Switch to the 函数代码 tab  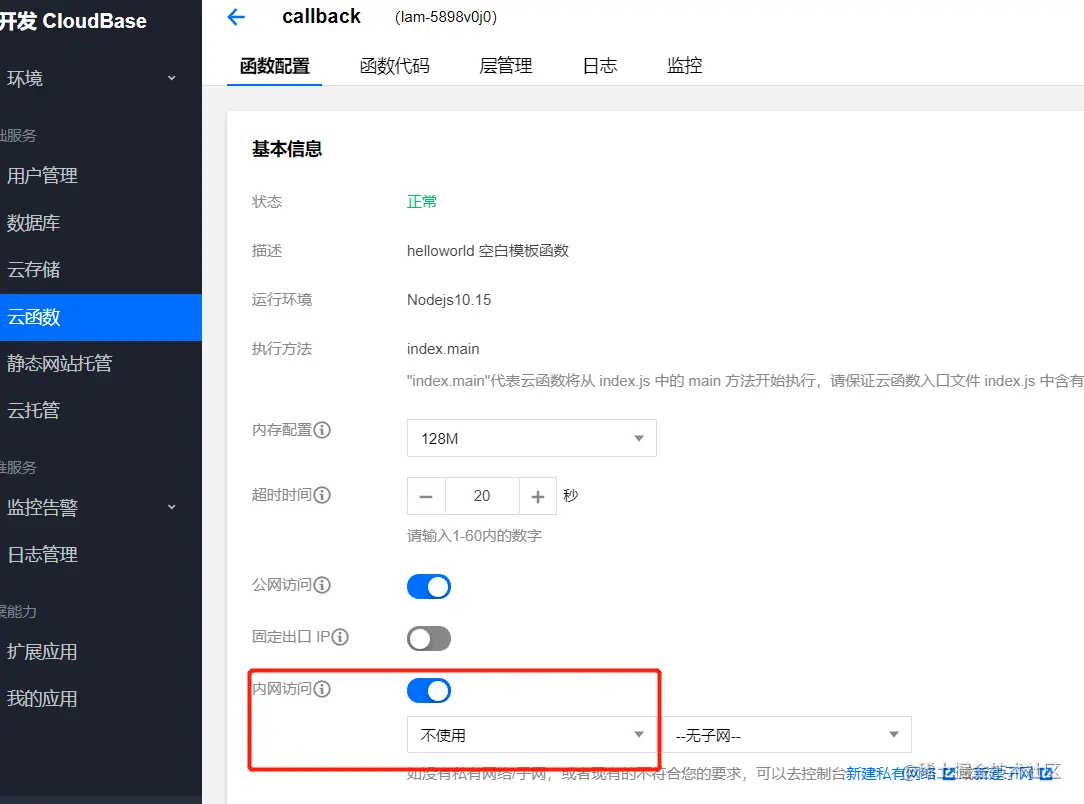[395, 66]
